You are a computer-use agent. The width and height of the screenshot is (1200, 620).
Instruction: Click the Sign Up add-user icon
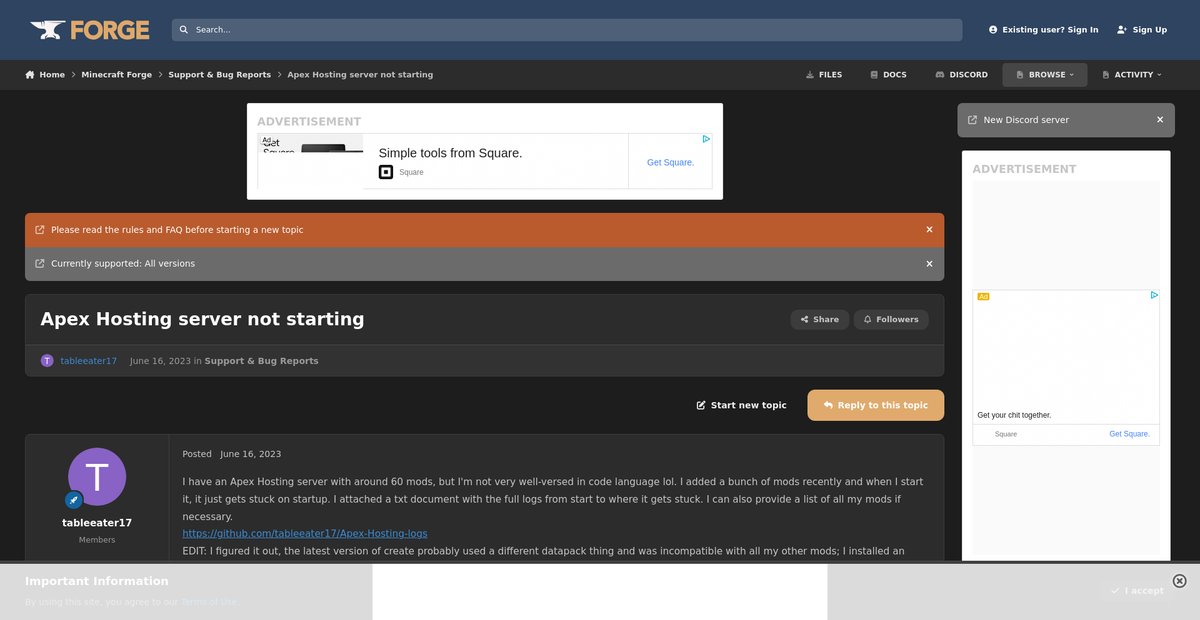click(x=1122, y=30)
